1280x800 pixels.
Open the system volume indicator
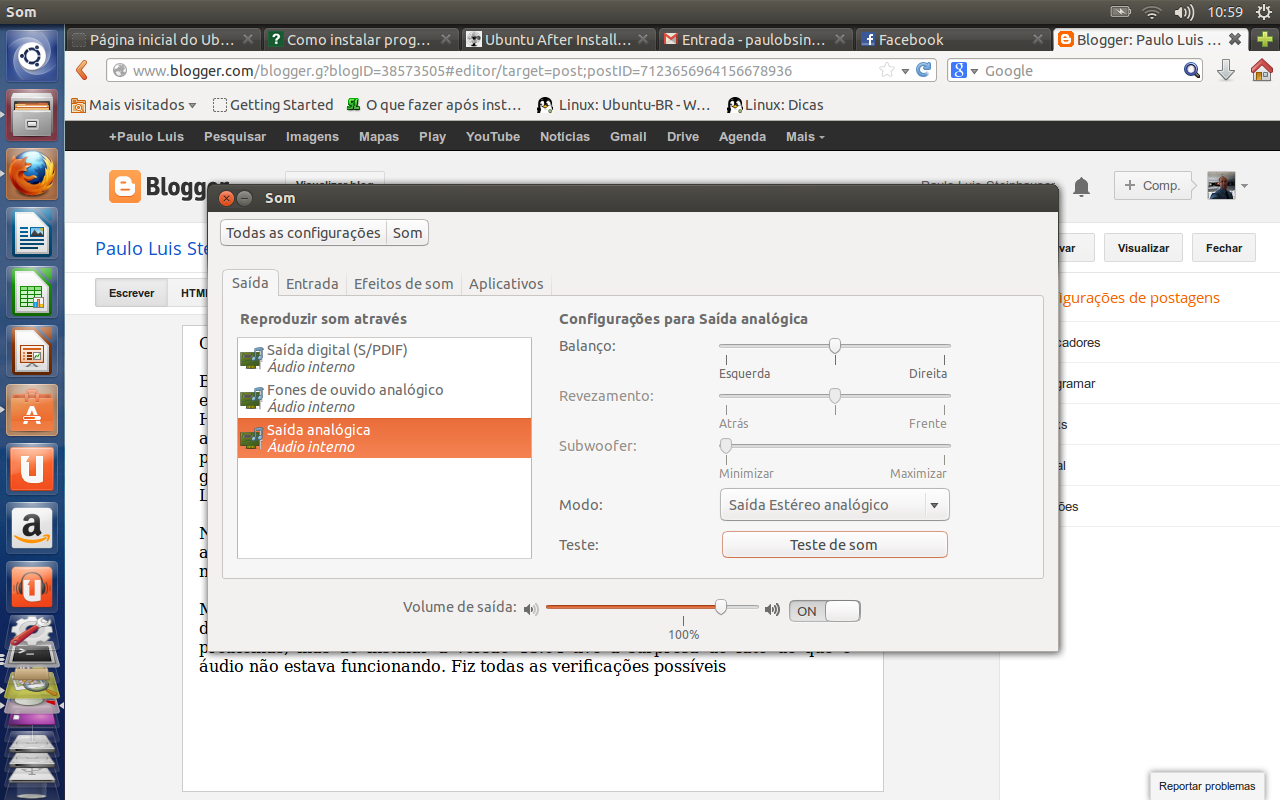tap(1184, 12)
